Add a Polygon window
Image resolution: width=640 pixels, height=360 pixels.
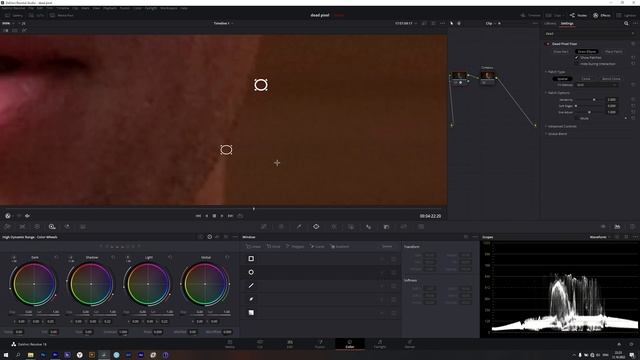click(295, 246)
